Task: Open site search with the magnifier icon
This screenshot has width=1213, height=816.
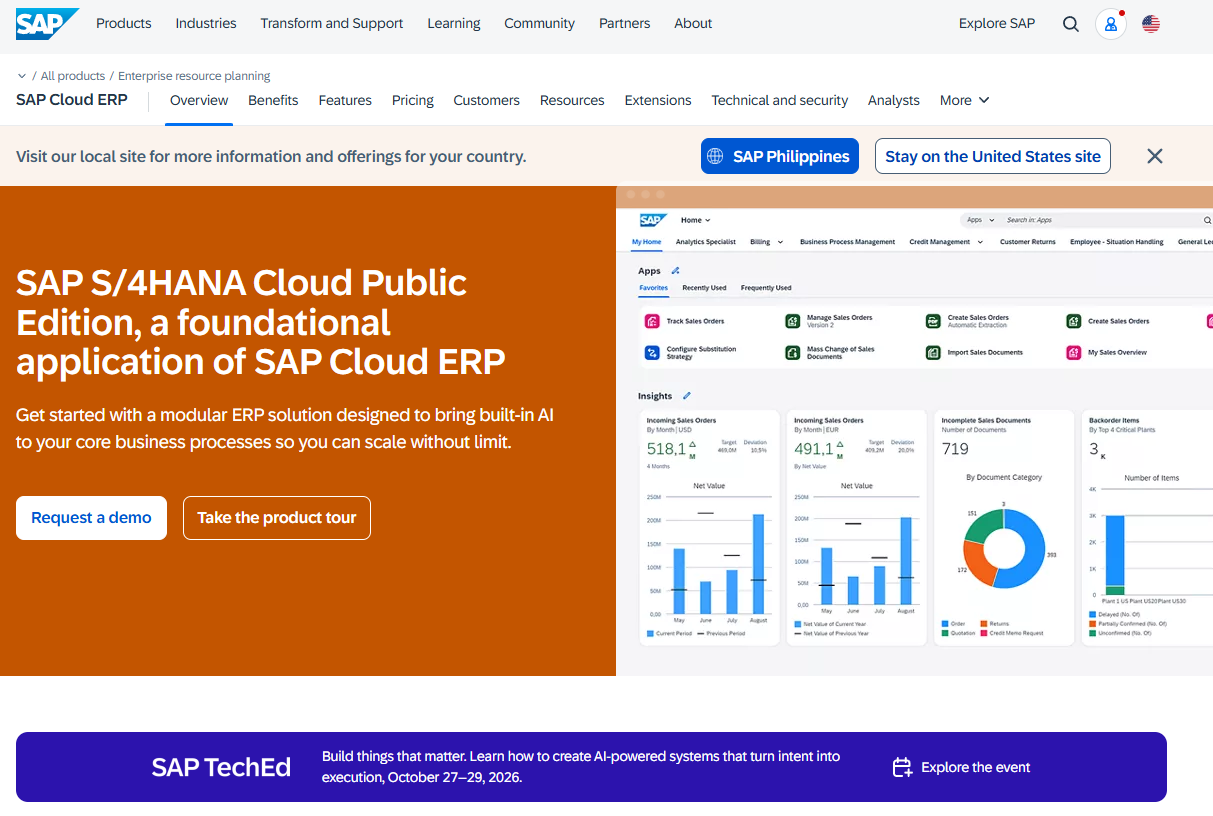Action: point(1071,24)
